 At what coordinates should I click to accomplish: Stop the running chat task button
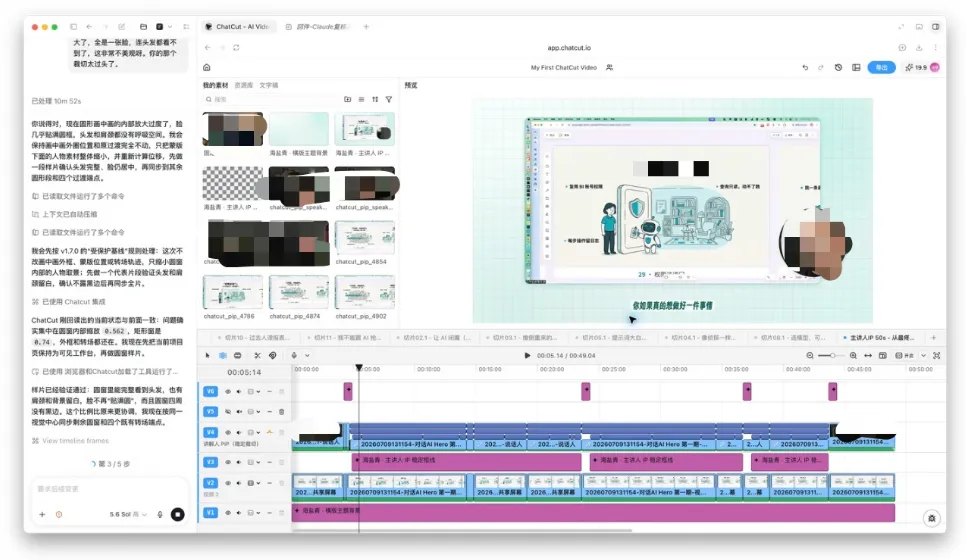[177, 514]
